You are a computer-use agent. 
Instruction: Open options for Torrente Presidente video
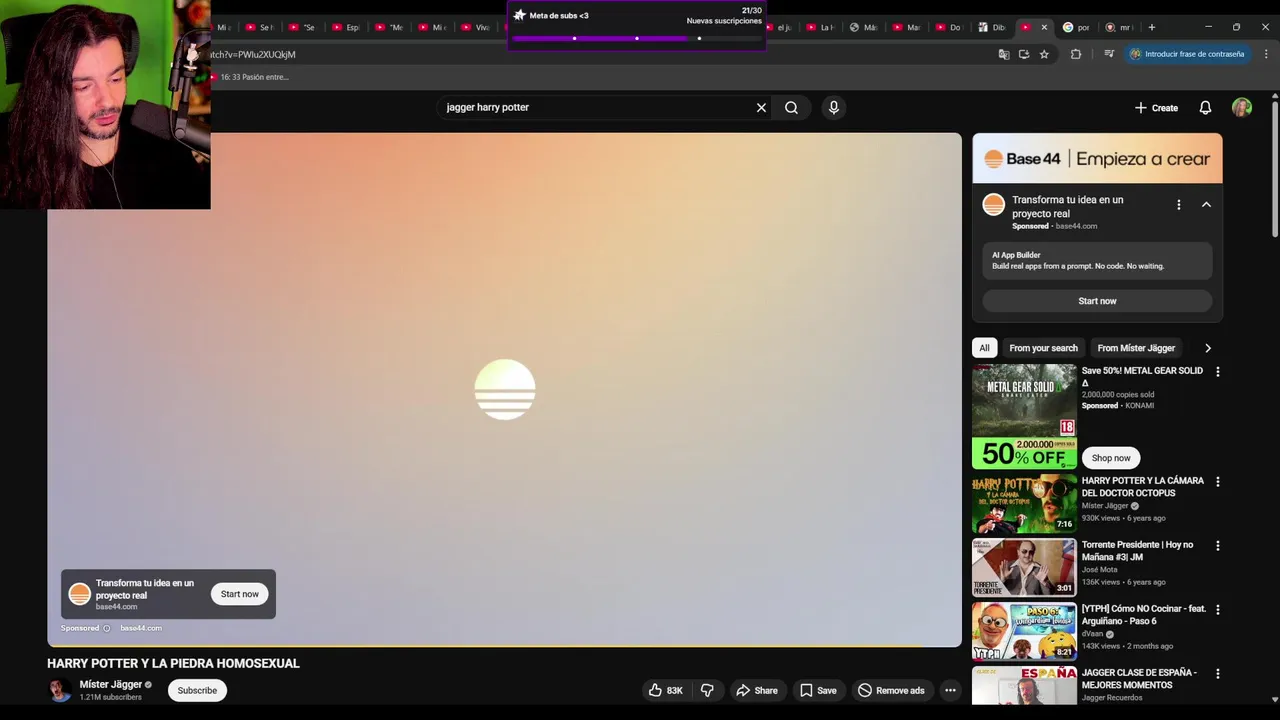(x=1217, y=545)
